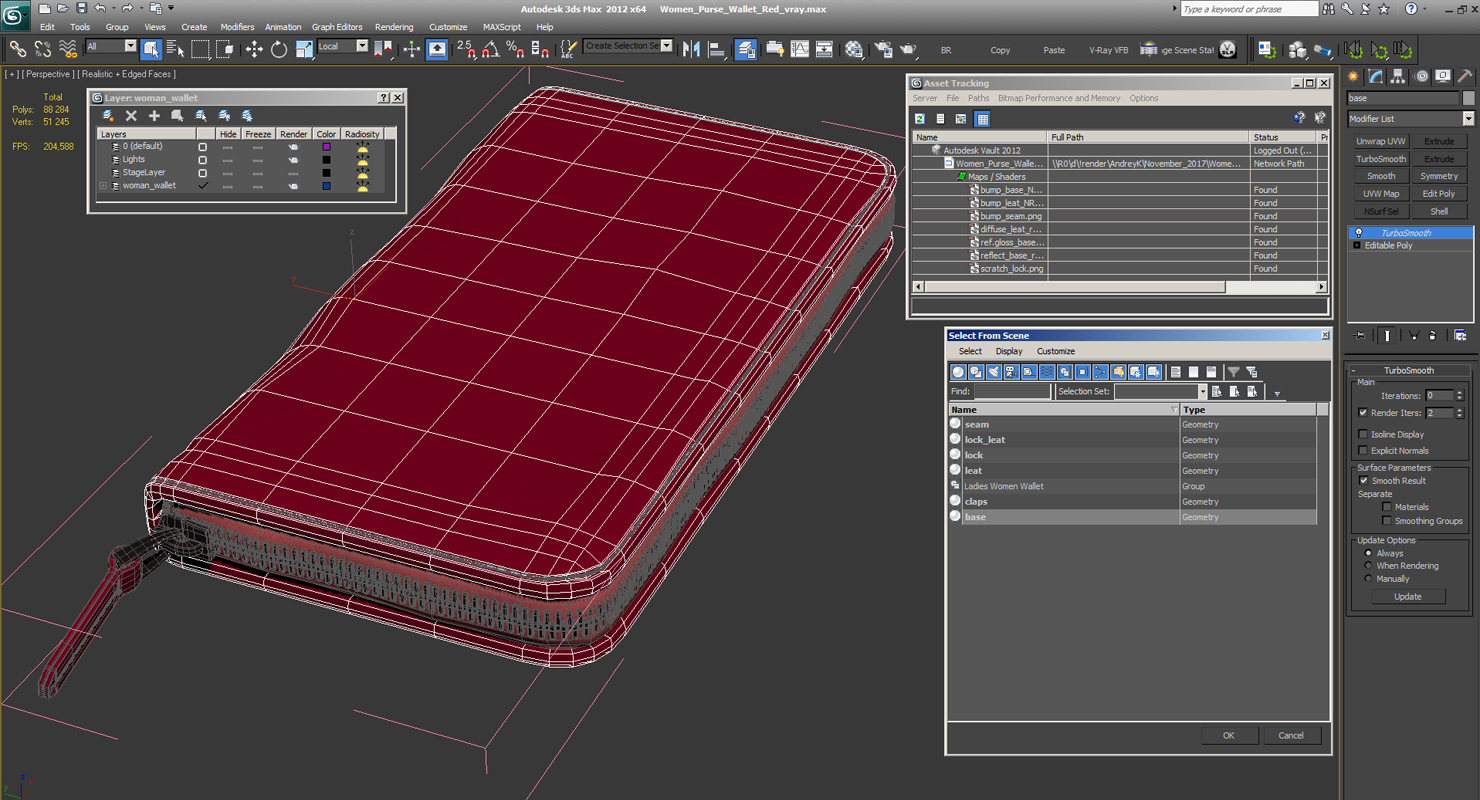
Task: Click the OK button in Select From Scene
Action: point(1228,735)
